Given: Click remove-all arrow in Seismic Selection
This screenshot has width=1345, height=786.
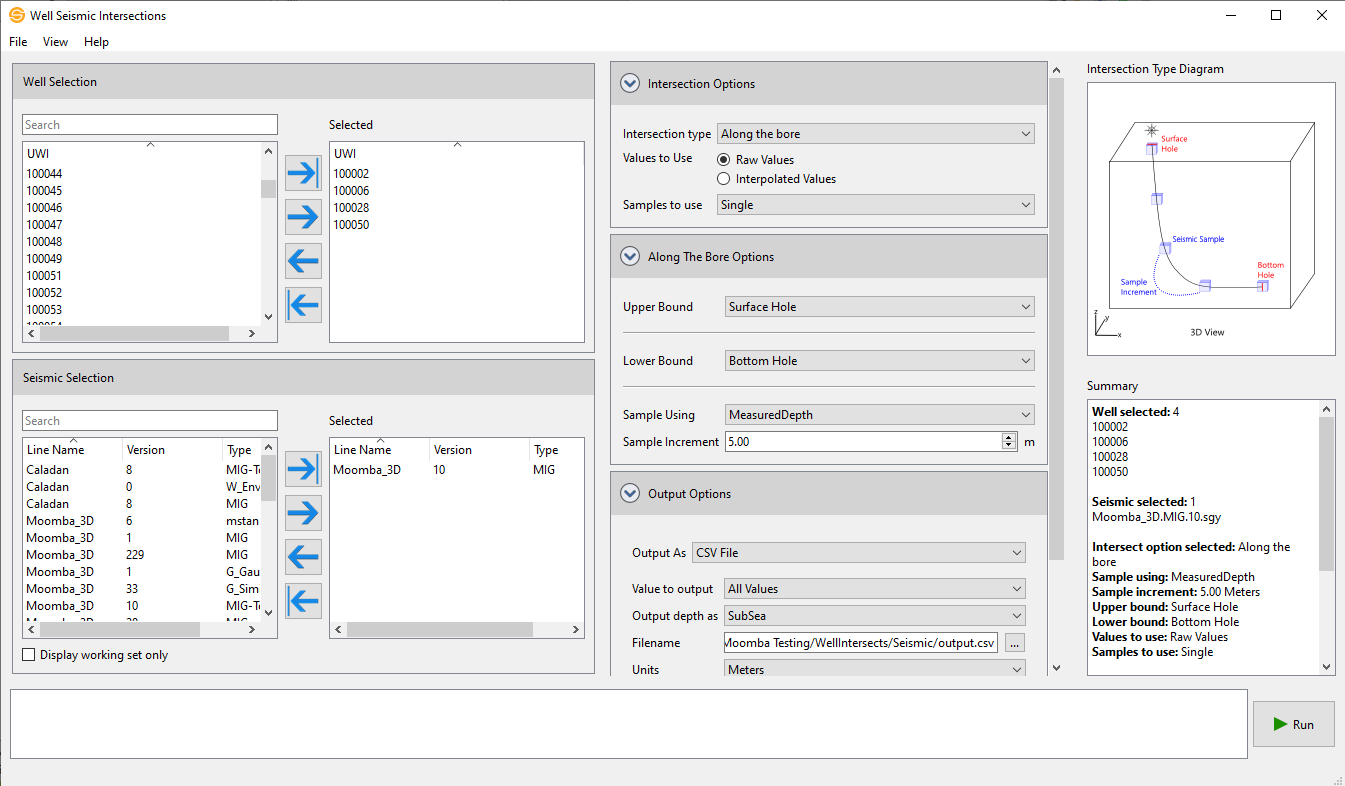Looking at the screenshot, I should [x=303, y=600].
